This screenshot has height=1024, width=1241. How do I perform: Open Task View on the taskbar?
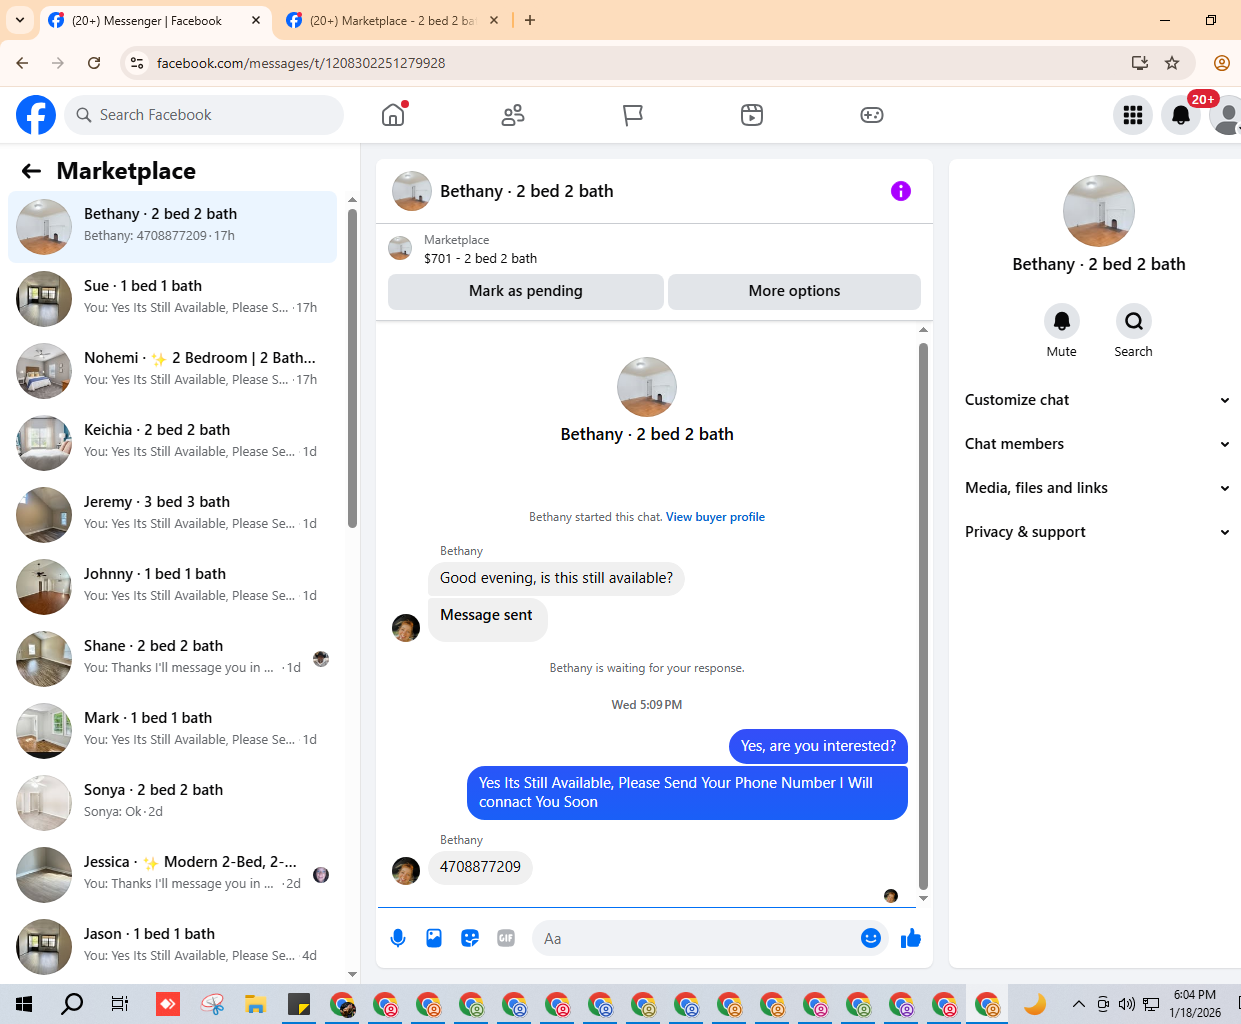point(119,1004)
